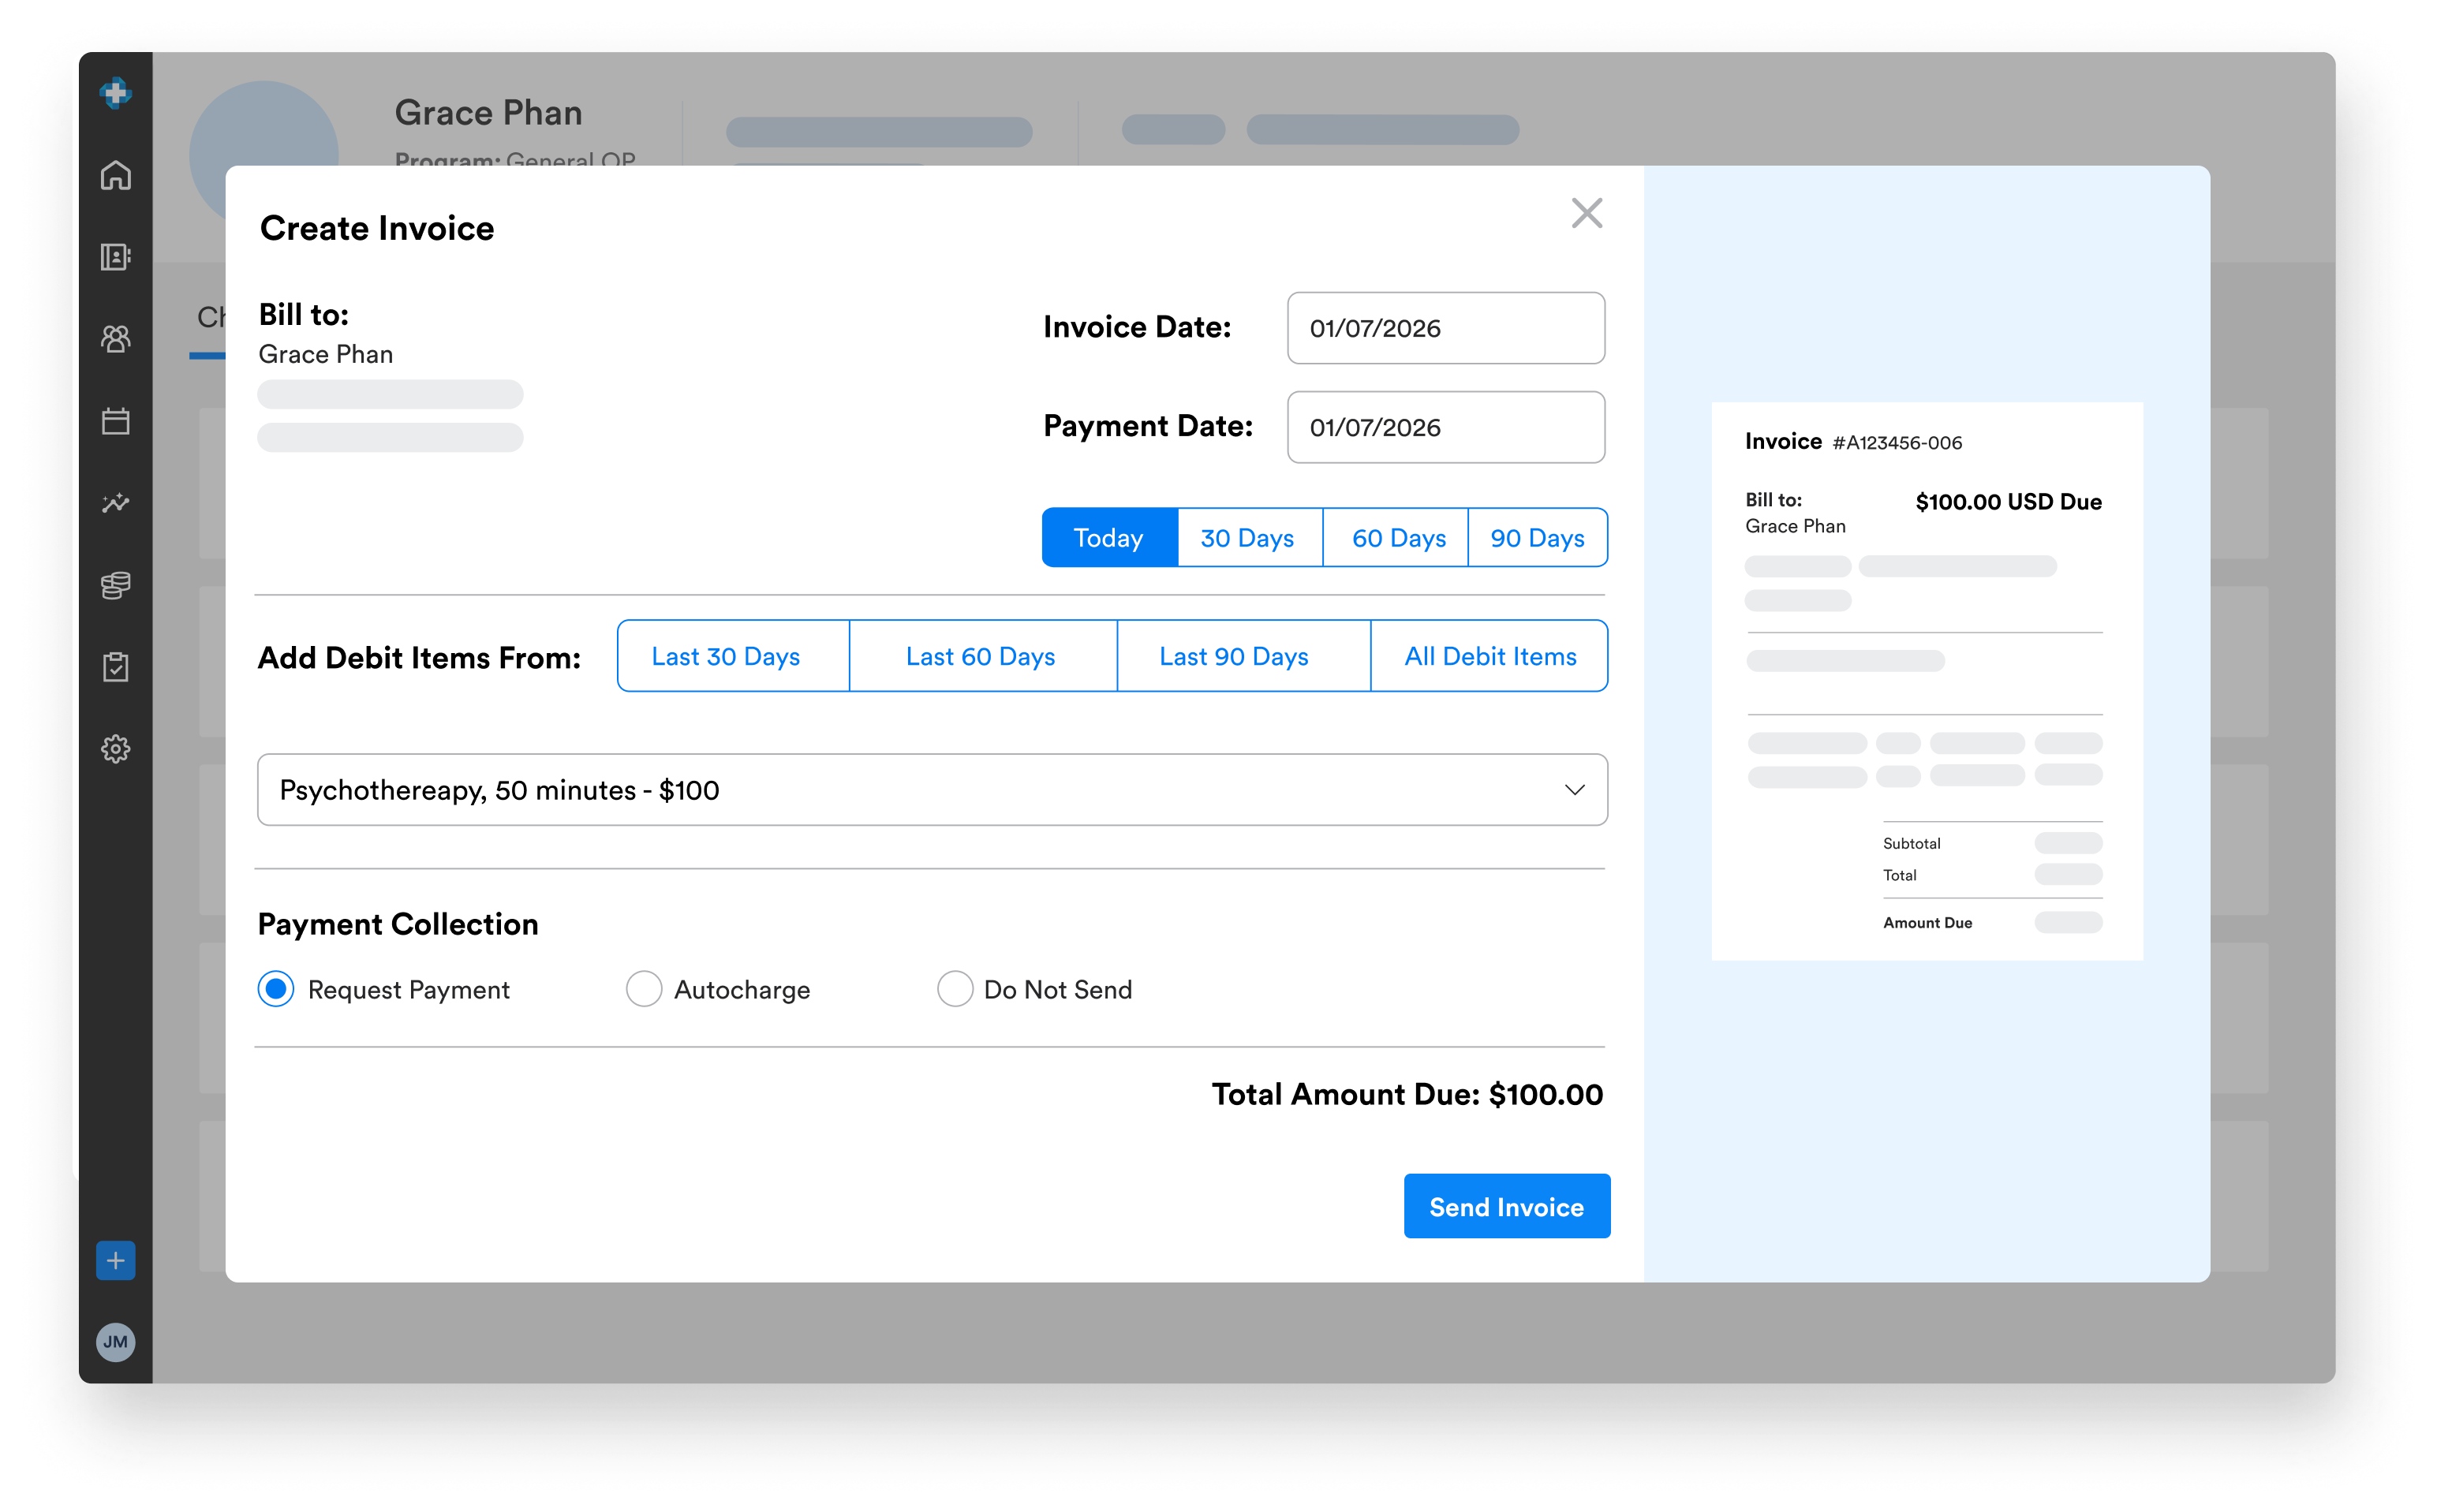This screenshot has height=1512, width=2437.
Task: Choose the Do Not Send option
Action: pos(955,989)
